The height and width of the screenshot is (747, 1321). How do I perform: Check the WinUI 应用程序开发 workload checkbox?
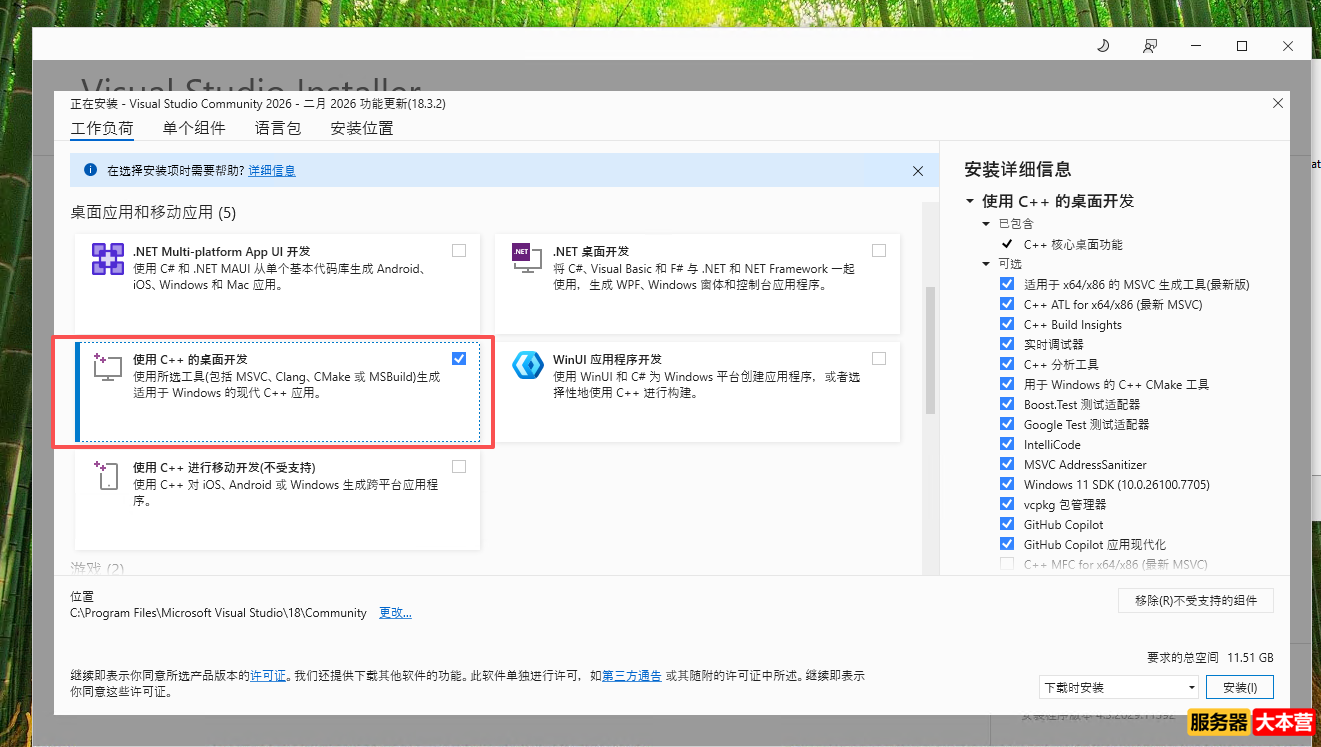(879, 358)
